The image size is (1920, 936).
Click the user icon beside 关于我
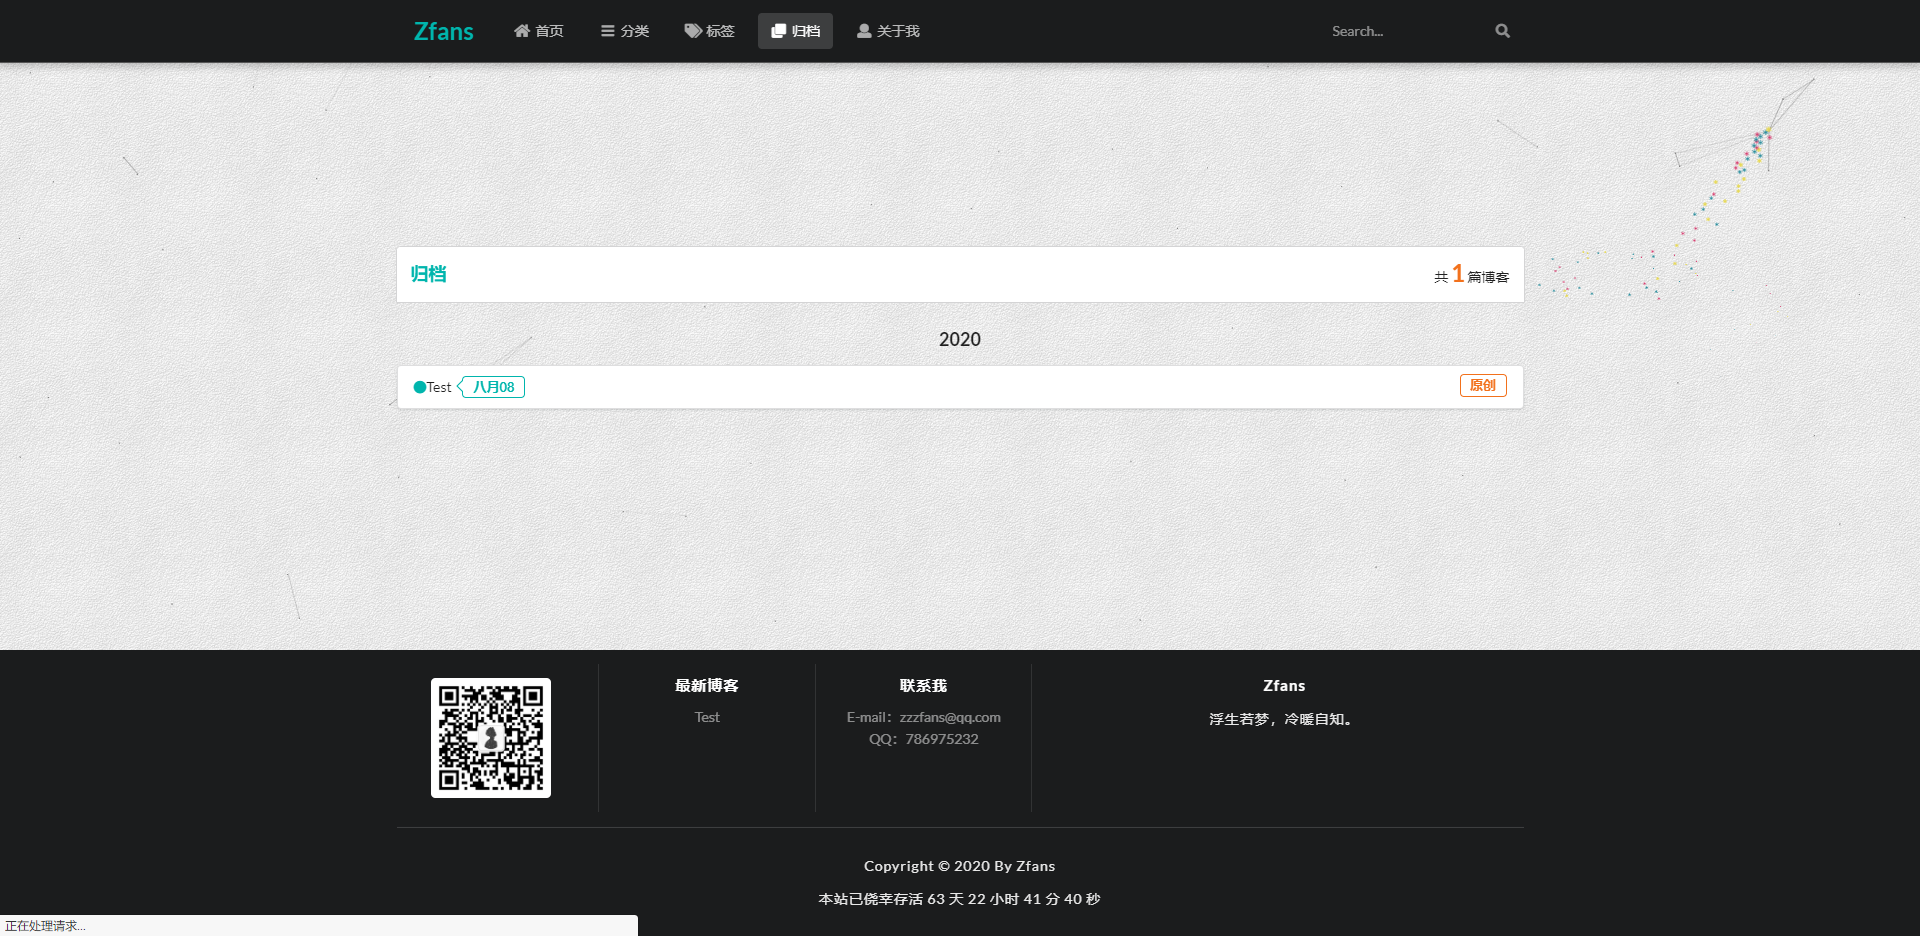(864, 31)
